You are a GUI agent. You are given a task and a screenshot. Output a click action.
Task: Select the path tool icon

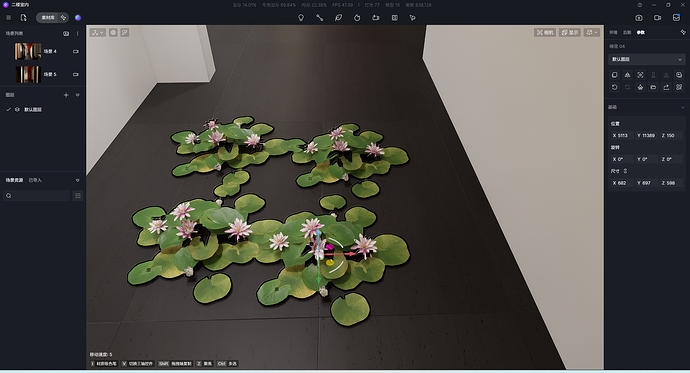tap(319, 18)
